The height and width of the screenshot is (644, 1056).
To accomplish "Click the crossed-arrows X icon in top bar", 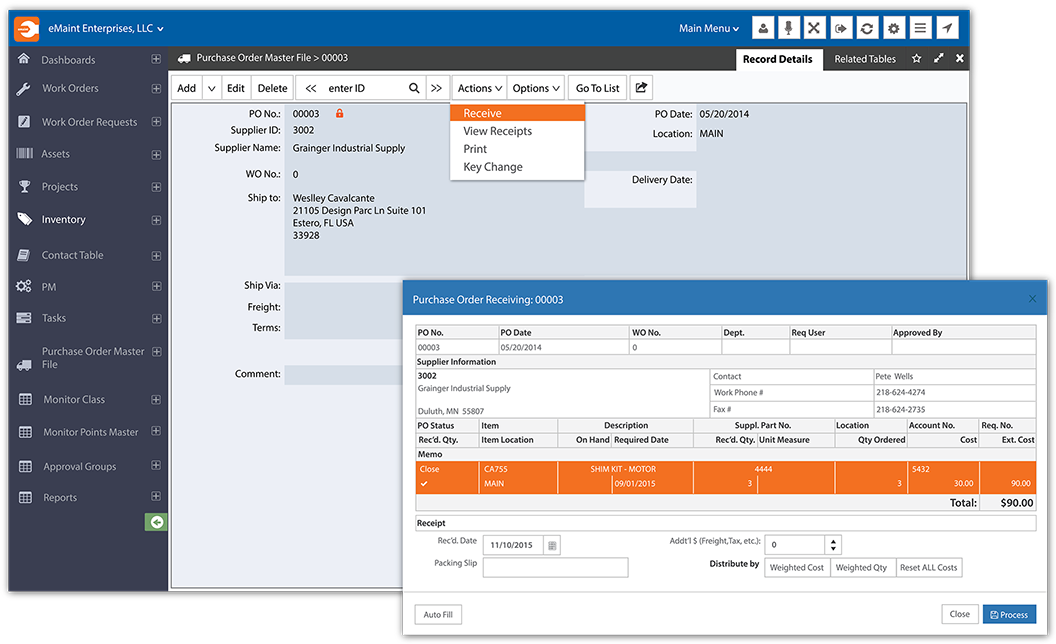I will 814,28.
